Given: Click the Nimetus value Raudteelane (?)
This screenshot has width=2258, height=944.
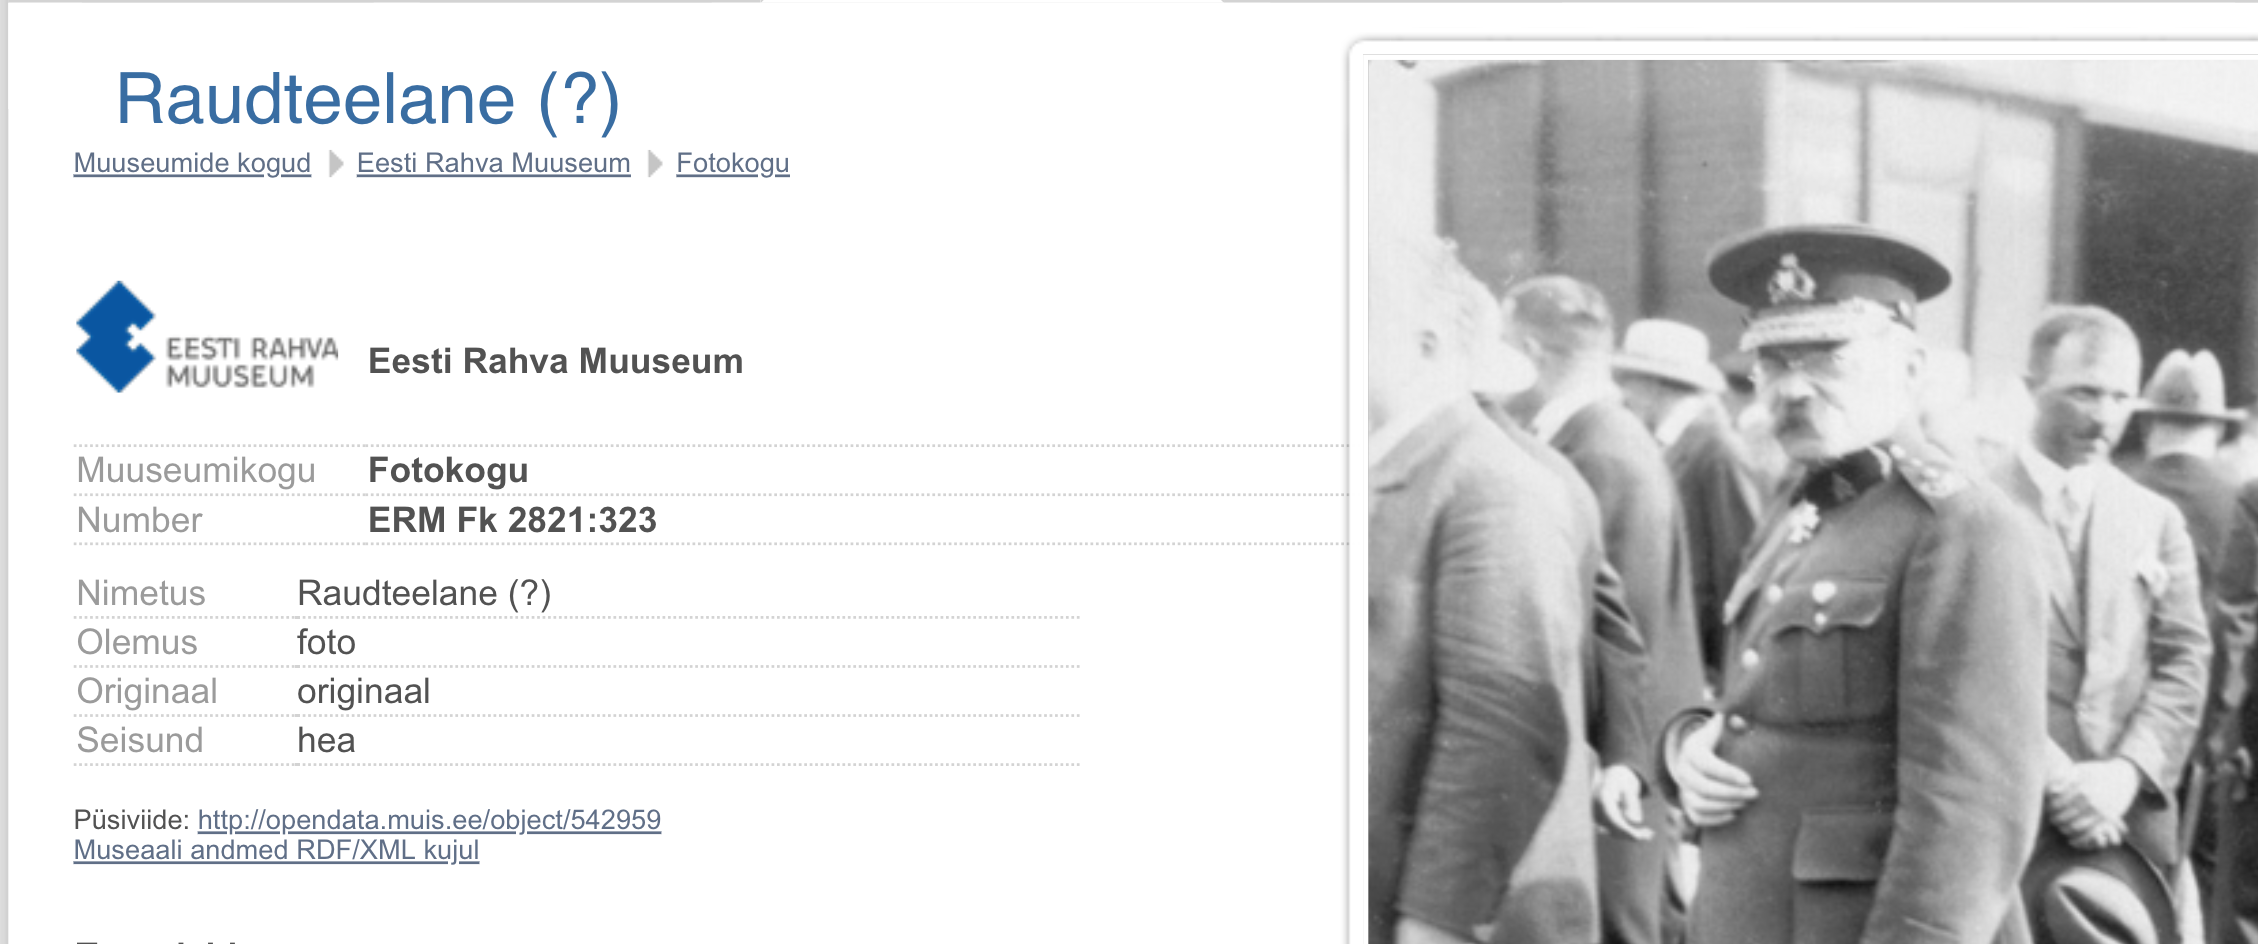Looking at the screenshot, I should [x=424, y=593].
